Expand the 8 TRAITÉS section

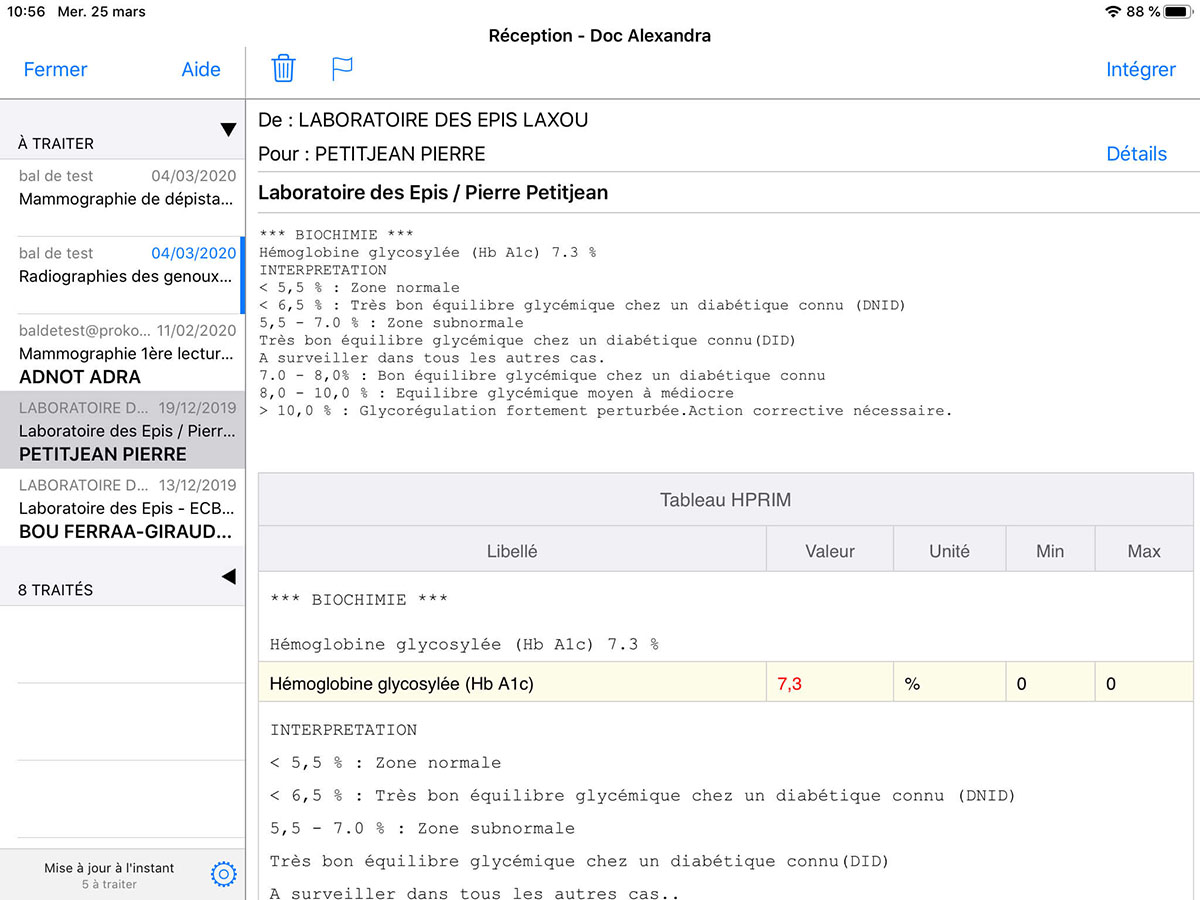point(228,576)
